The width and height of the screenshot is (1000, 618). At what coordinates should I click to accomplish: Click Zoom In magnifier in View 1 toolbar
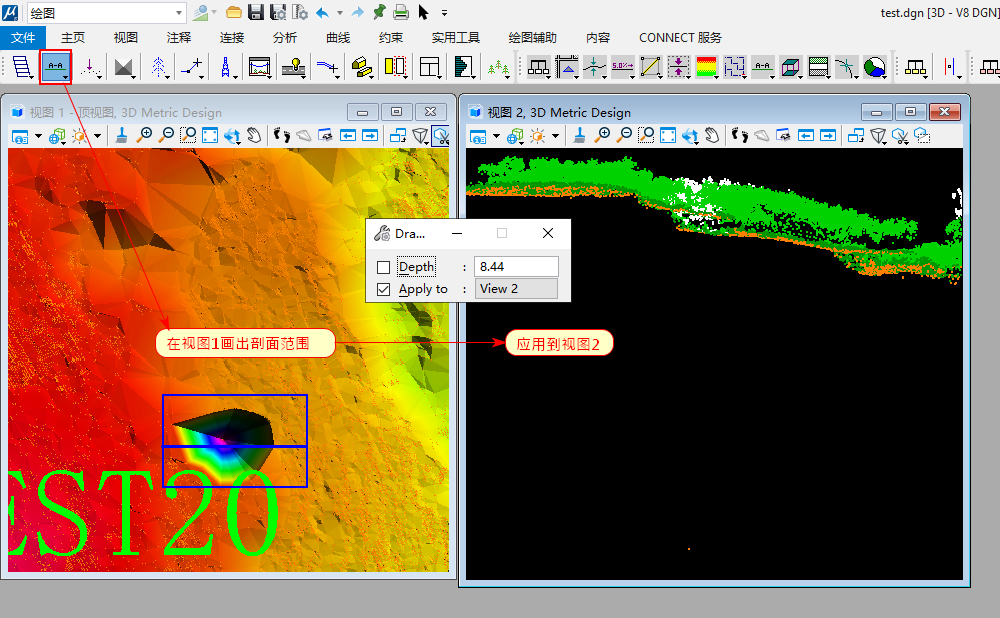(145, 136)
